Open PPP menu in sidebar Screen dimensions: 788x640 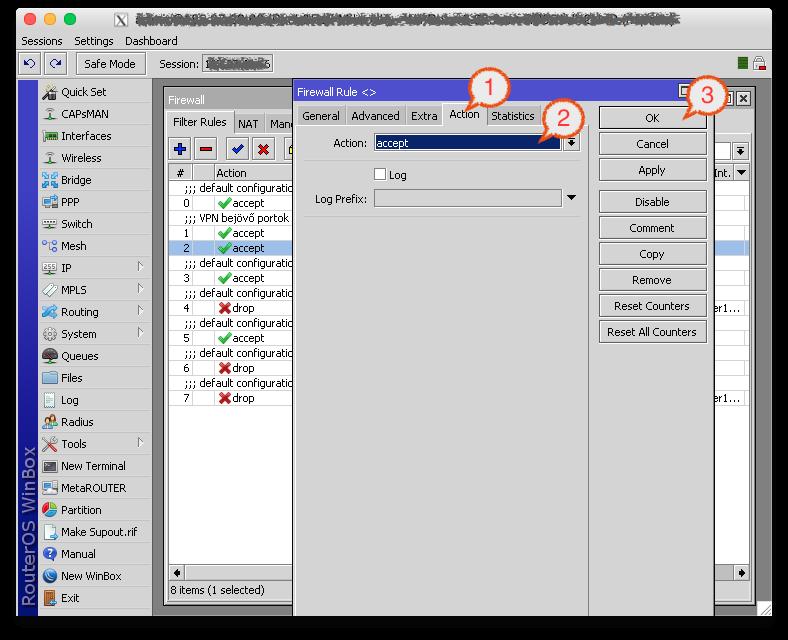[95, 202]
